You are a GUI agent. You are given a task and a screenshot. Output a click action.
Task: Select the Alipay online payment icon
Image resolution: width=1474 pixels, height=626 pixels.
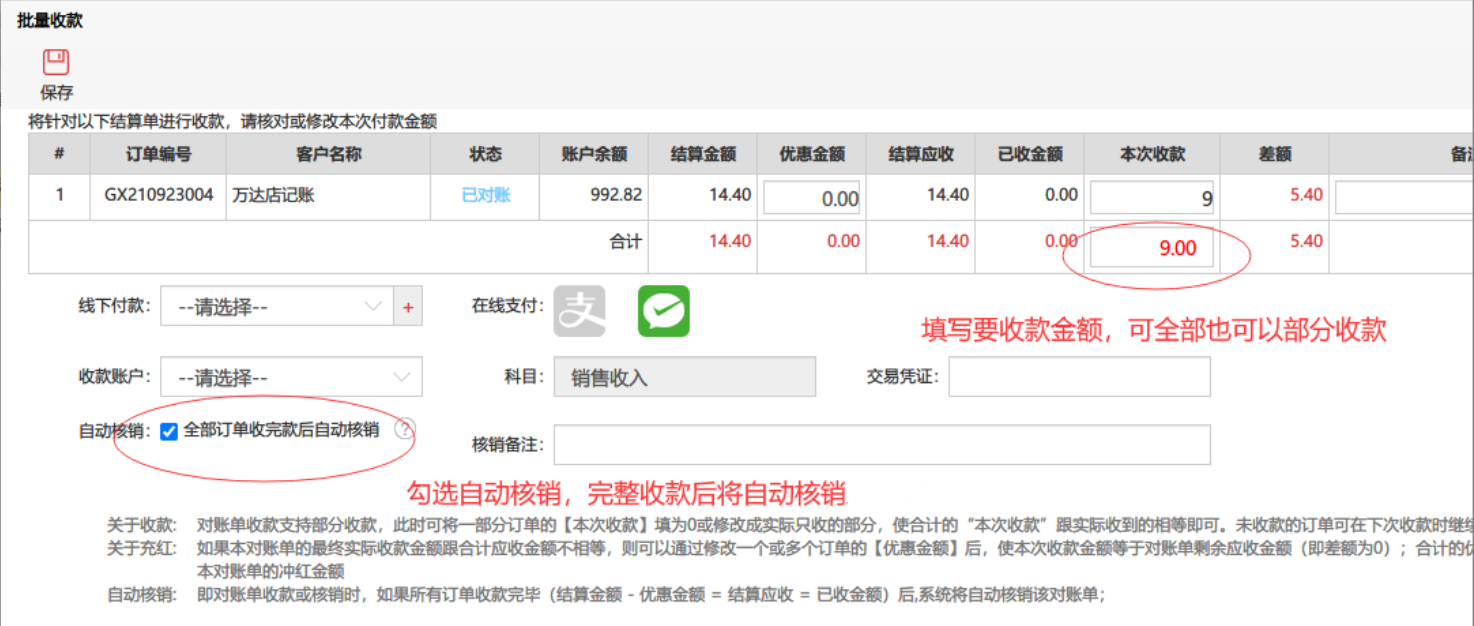tap(580, 311)
